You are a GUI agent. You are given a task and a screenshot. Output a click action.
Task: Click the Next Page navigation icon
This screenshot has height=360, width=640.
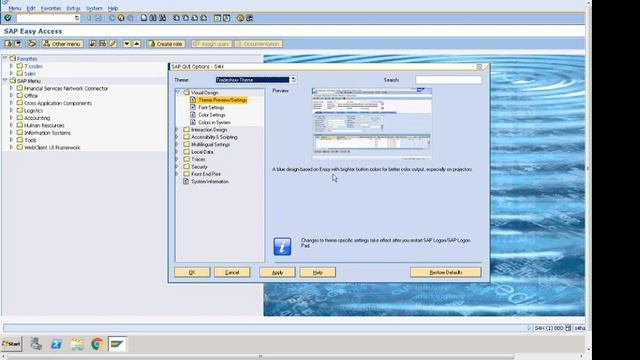194,18
